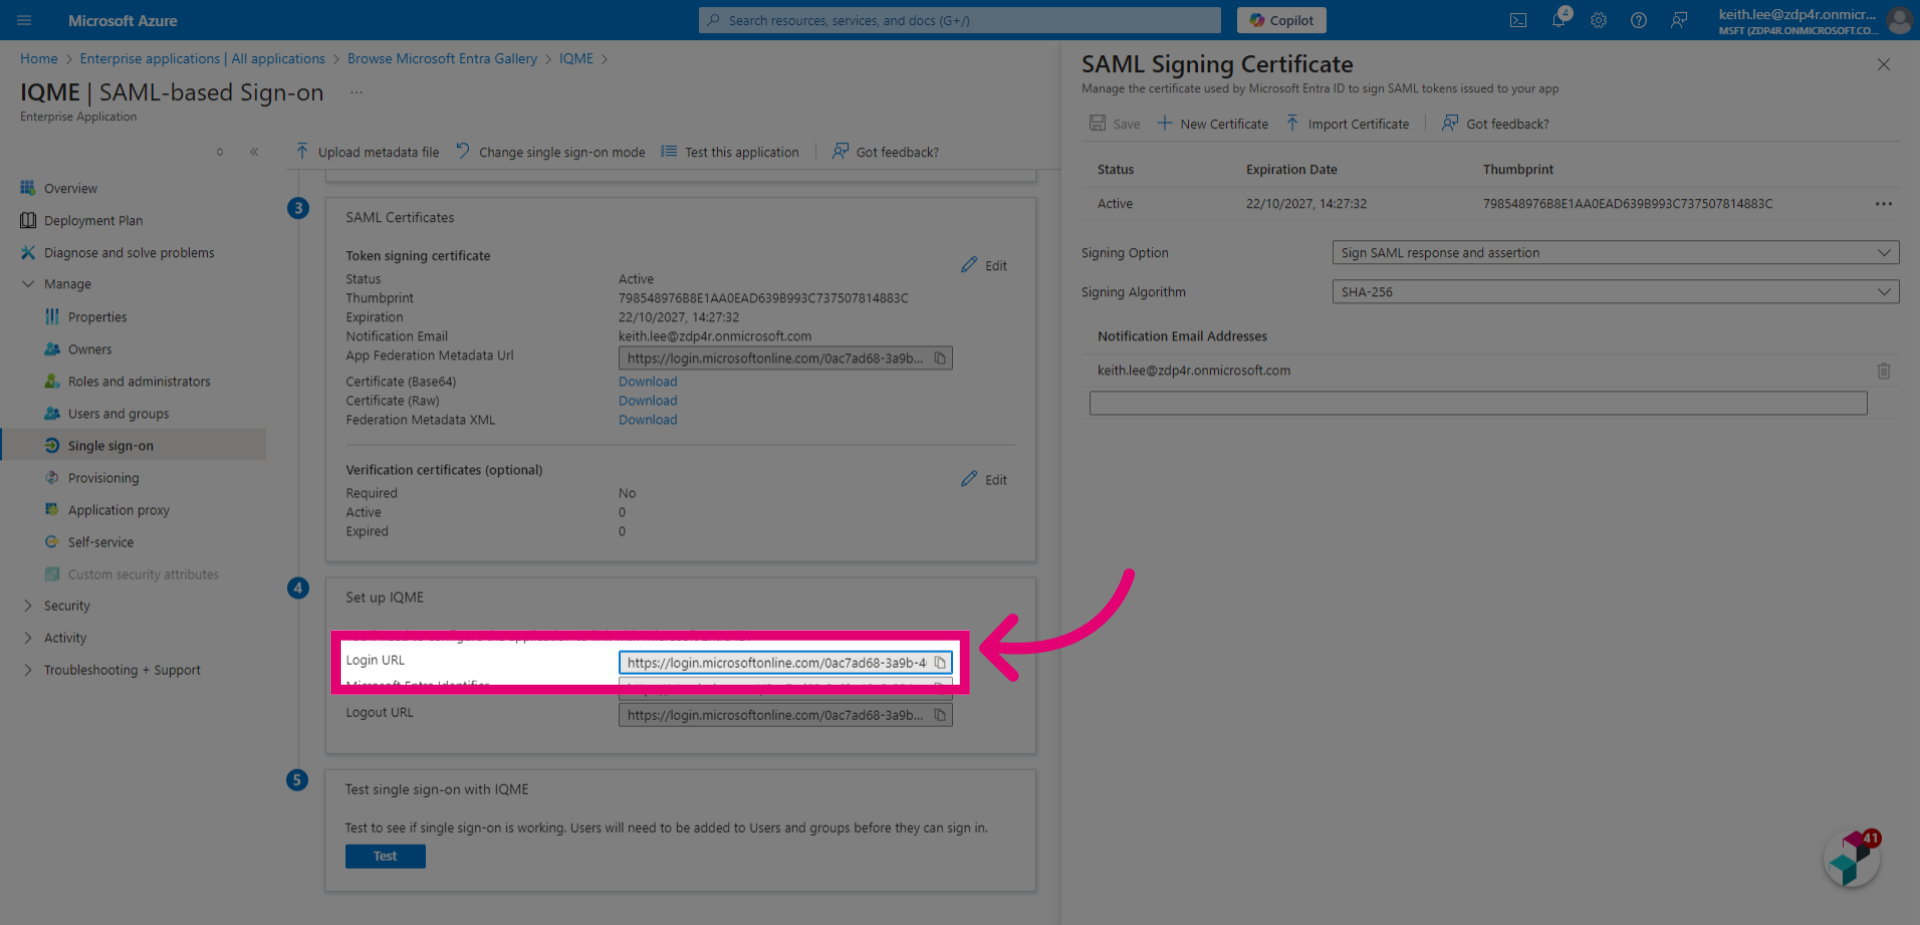Collapse the left navigation menu
The width and height of the screenshot is (1920, 925).
(254, 152)
